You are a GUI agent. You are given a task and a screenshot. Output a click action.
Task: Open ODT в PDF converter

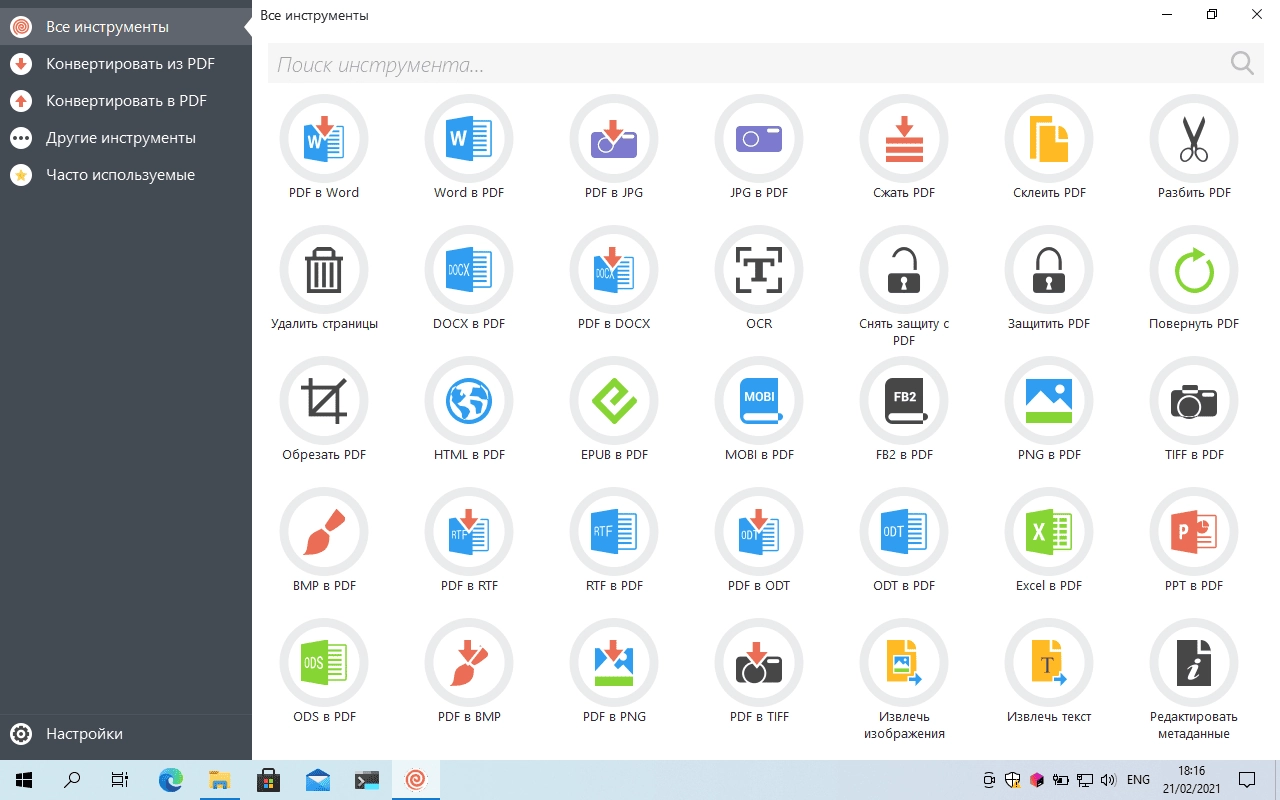pos(904,532)
